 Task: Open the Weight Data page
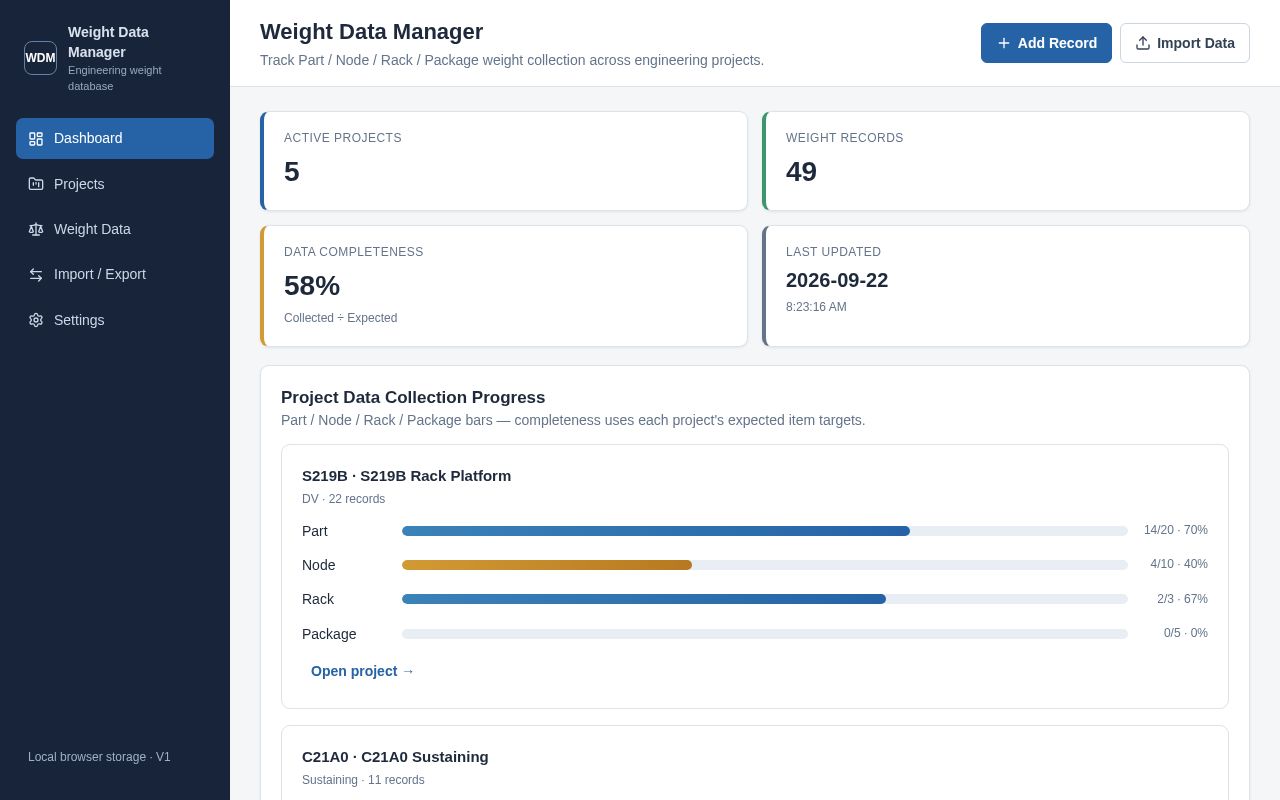[x=115, y=229]
